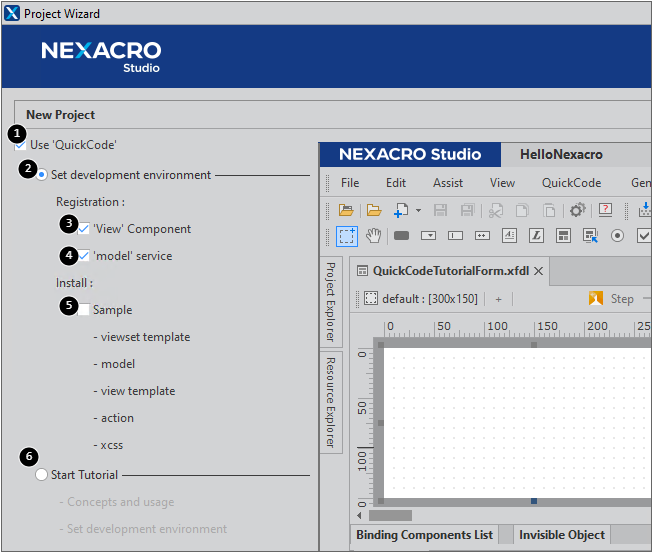Open the New file dropdown arrow

click(x=418, y=210)
